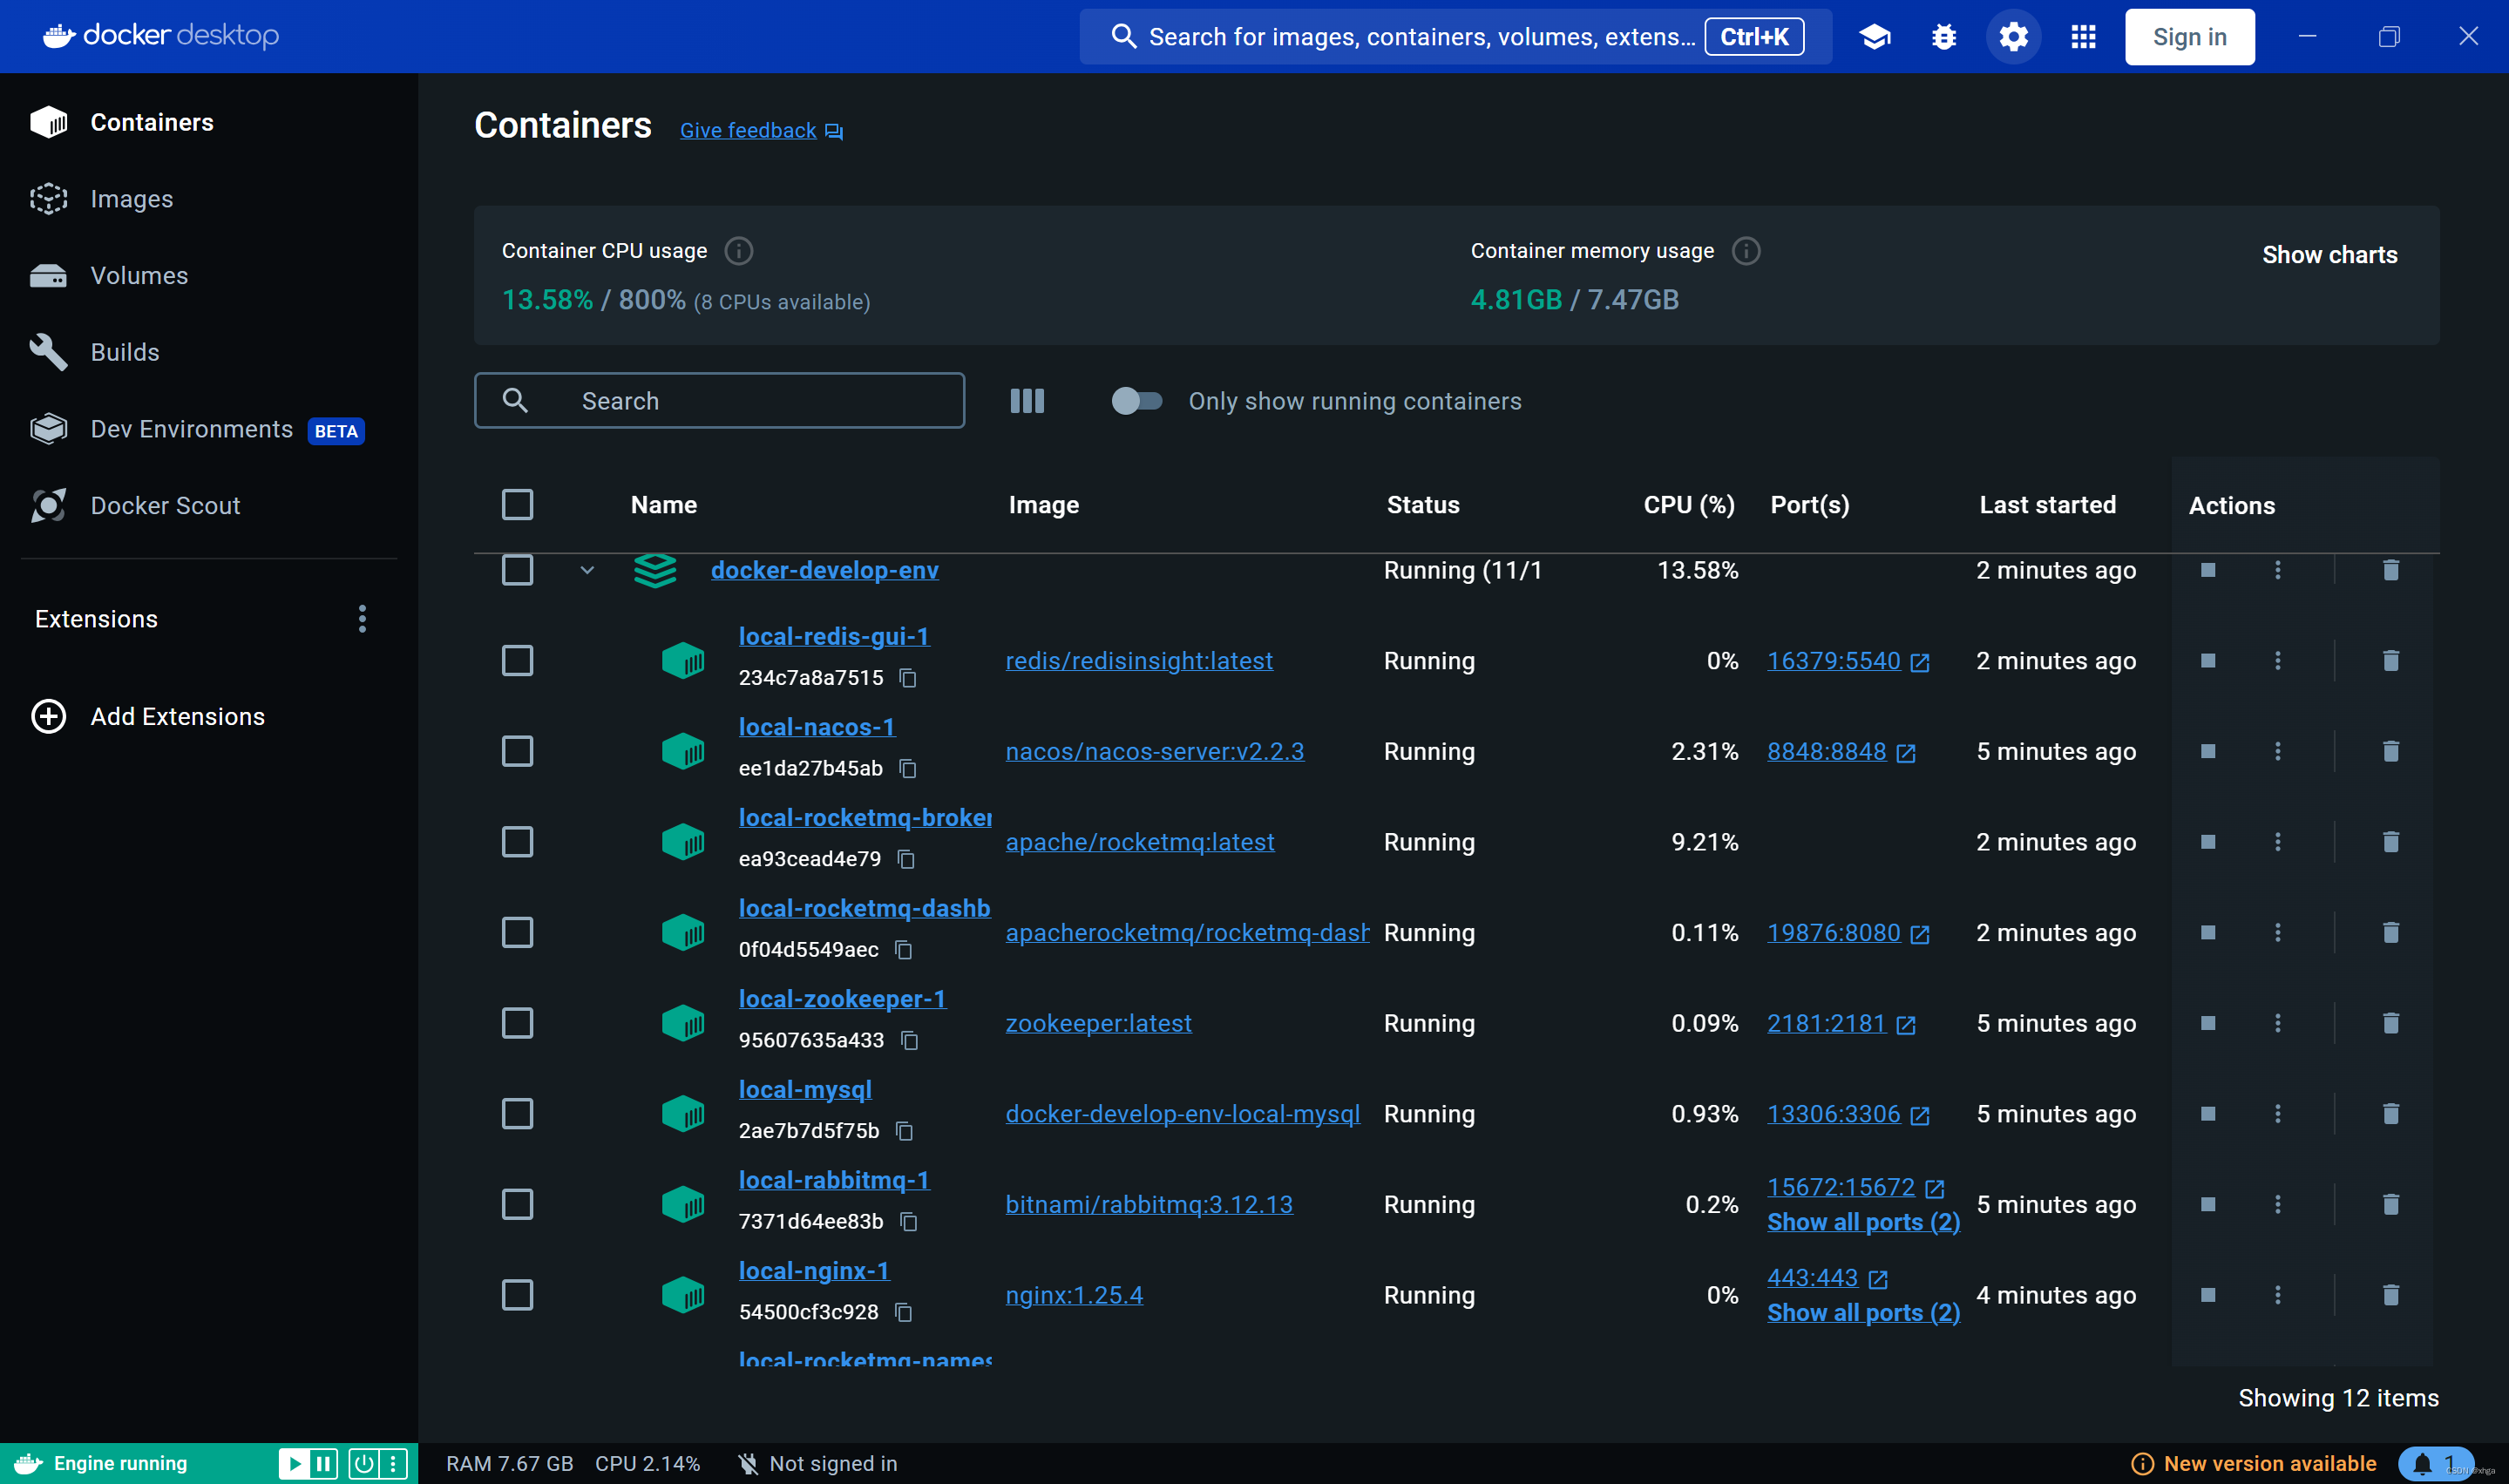Screen dimensions: 2509x1484
Task: Click the Containers main menu item
Action: [152, 120]
